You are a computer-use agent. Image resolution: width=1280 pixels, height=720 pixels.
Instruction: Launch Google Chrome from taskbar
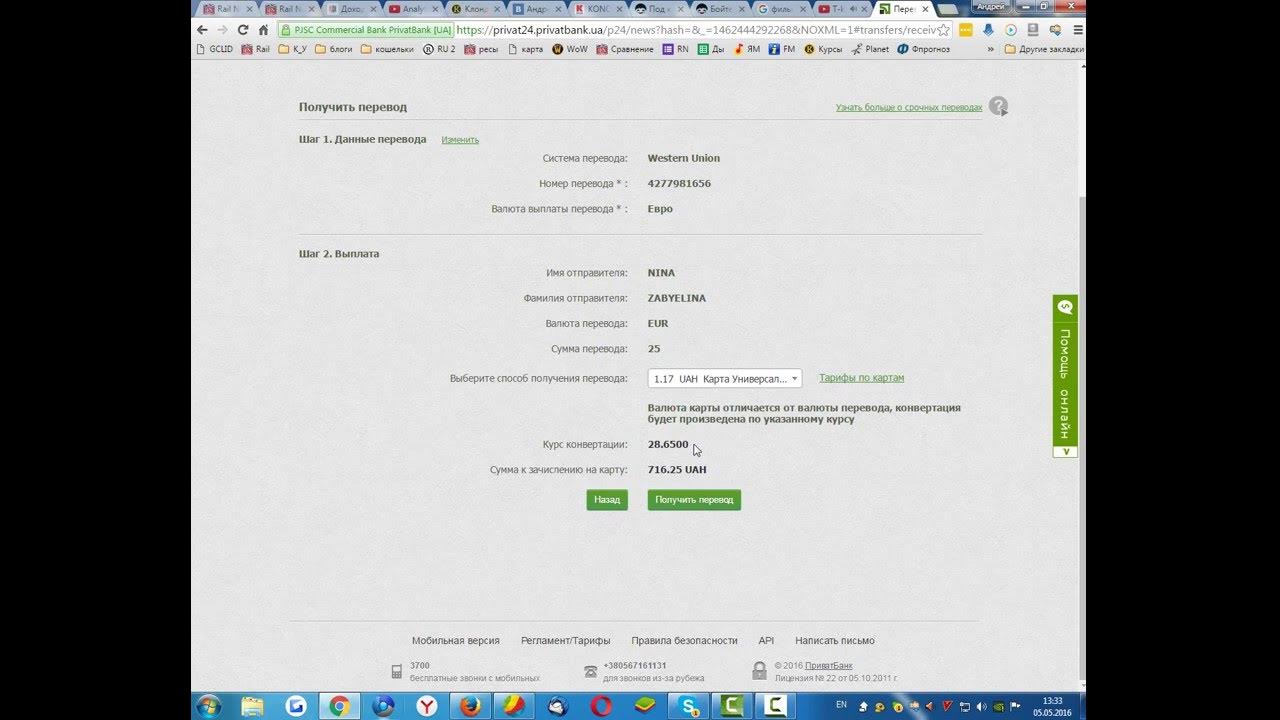click(x=339, y=706)
